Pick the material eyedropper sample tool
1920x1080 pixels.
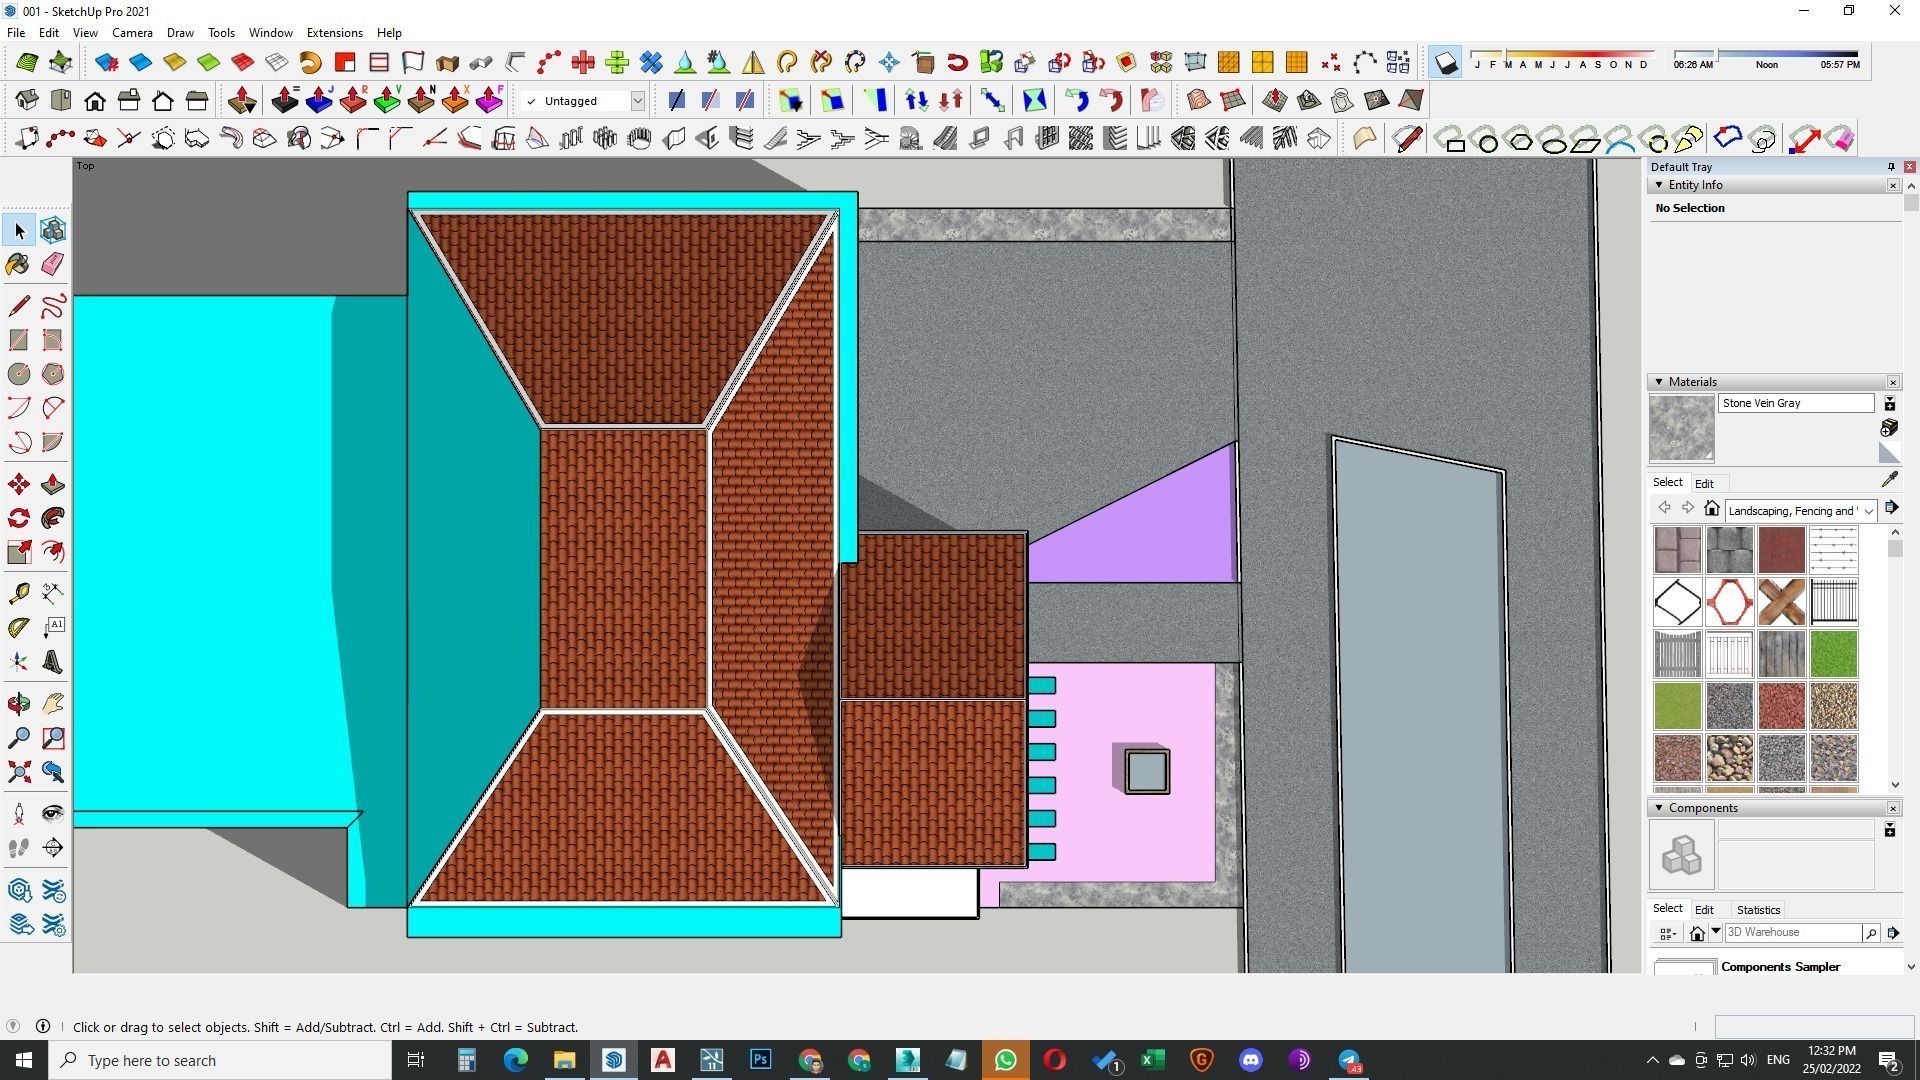tap(1889, 480)
